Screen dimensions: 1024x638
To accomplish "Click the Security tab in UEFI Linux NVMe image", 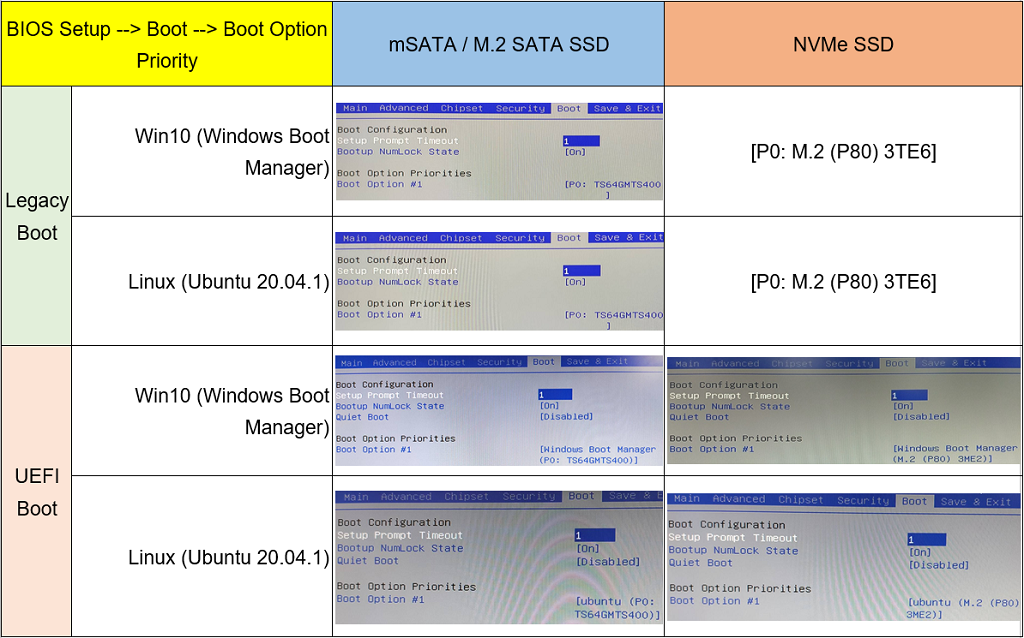I will point(863,501).
